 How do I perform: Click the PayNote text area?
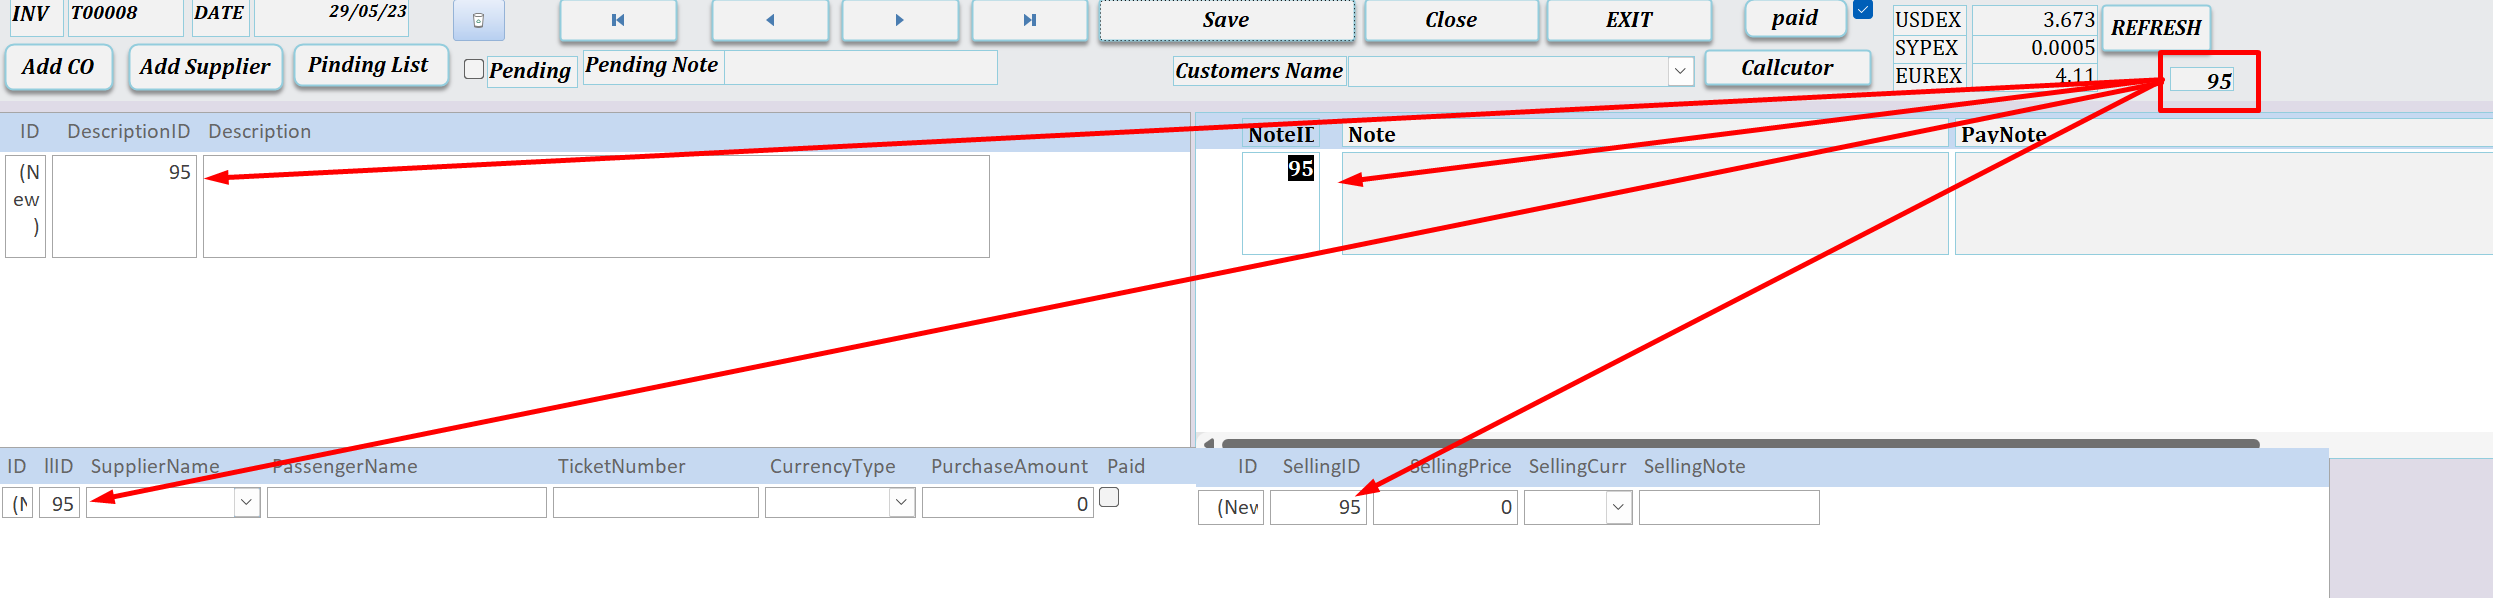click(x=2224, y=203)
